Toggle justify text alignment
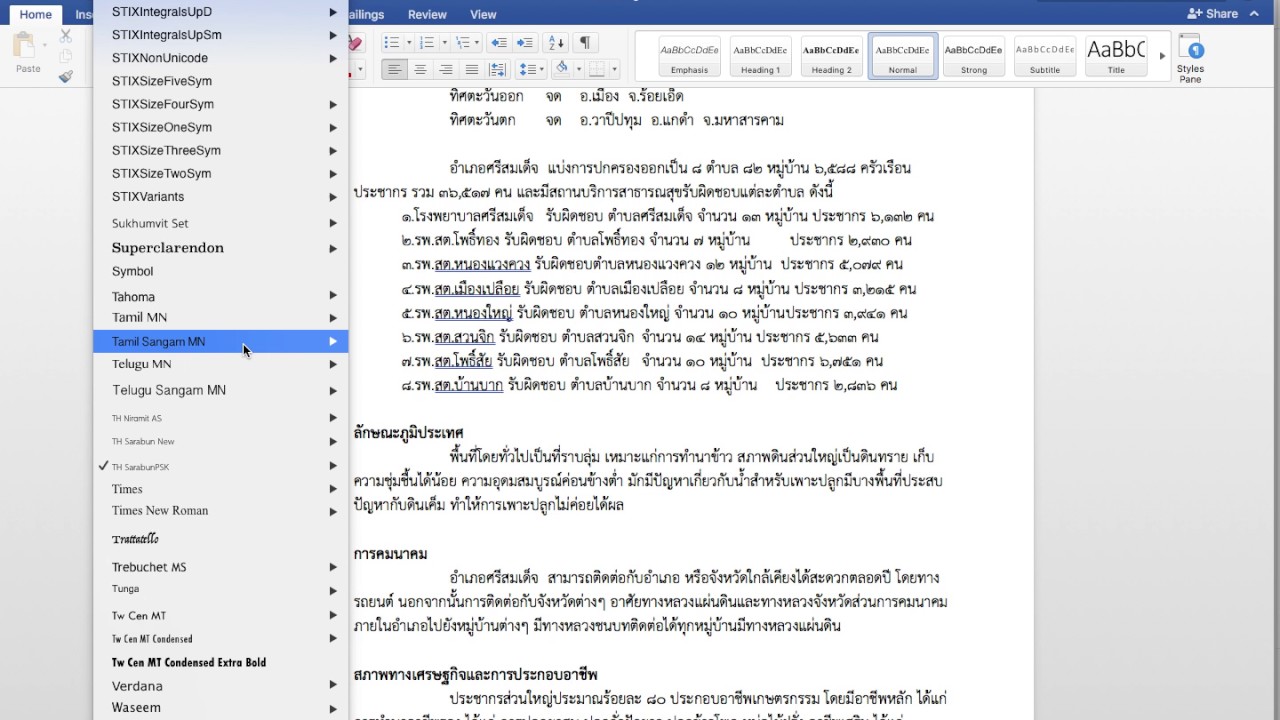 (x=471, y=69)
